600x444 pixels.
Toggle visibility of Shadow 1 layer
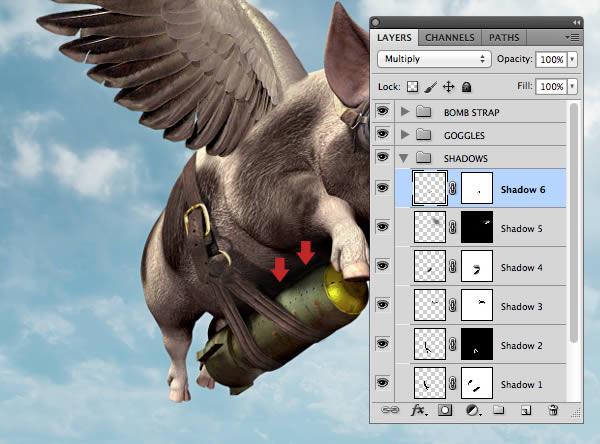382,383
